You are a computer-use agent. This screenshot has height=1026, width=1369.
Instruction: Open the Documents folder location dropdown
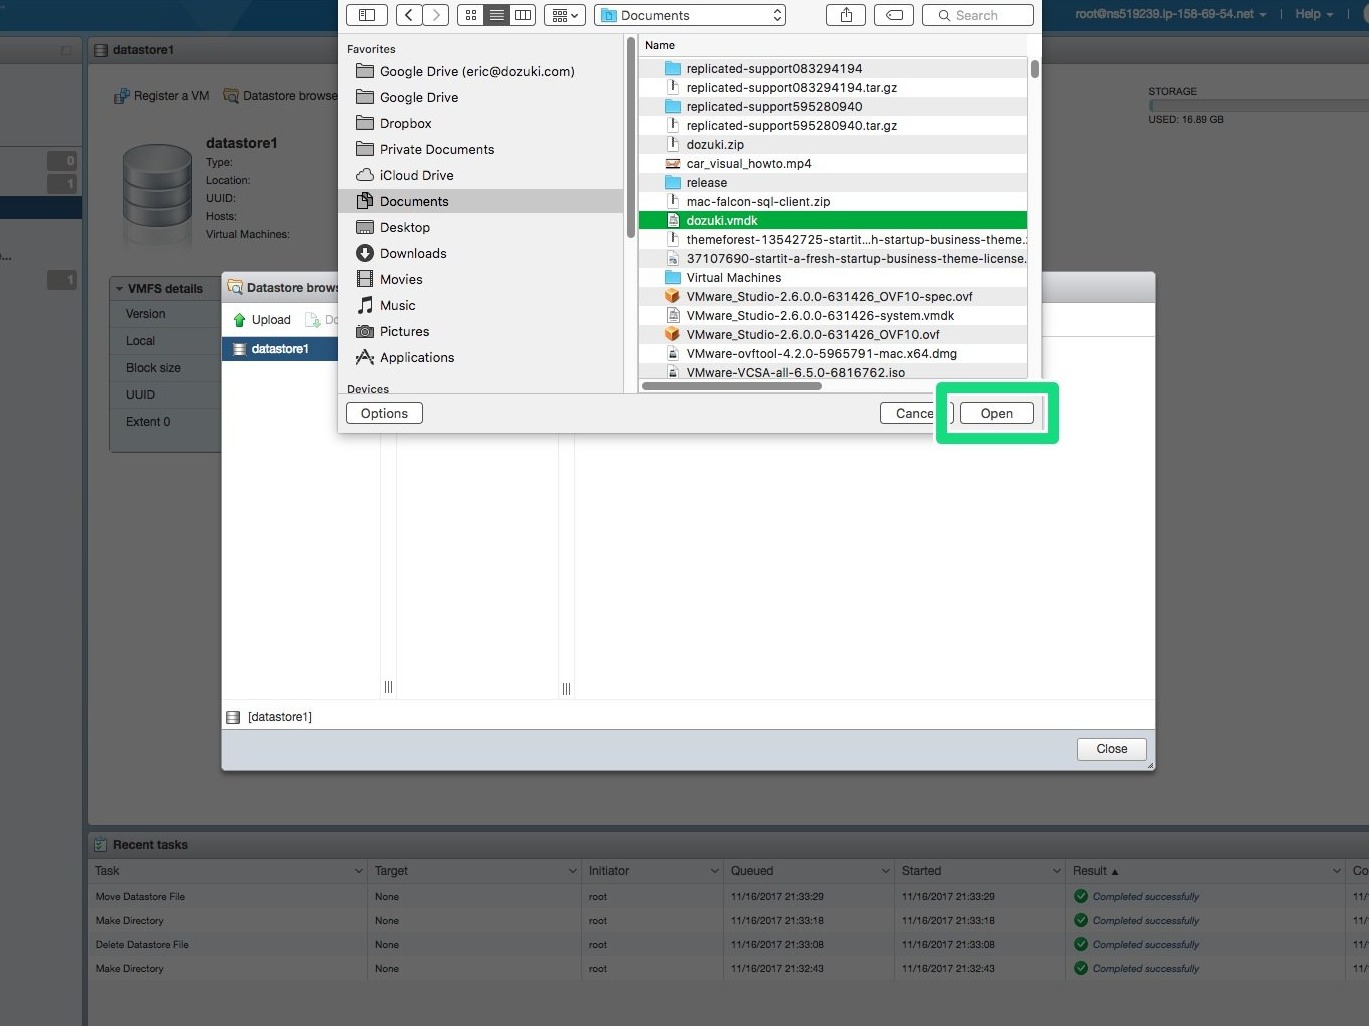click(690, 15)
